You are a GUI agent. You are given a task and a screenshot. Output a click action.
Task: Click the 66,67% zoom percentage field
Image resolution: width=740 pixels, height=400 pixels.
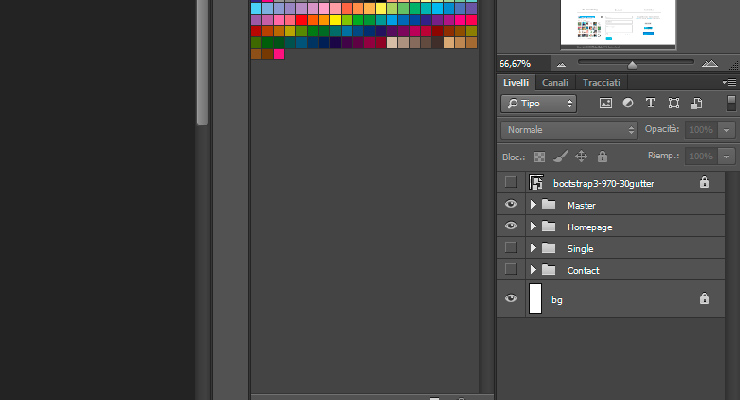click(x=523, y=64)
